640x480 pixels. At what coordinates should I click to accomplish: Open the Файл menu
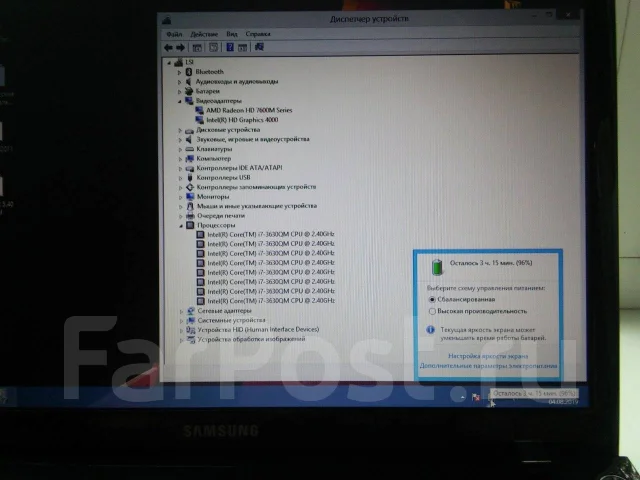point(174,34)
